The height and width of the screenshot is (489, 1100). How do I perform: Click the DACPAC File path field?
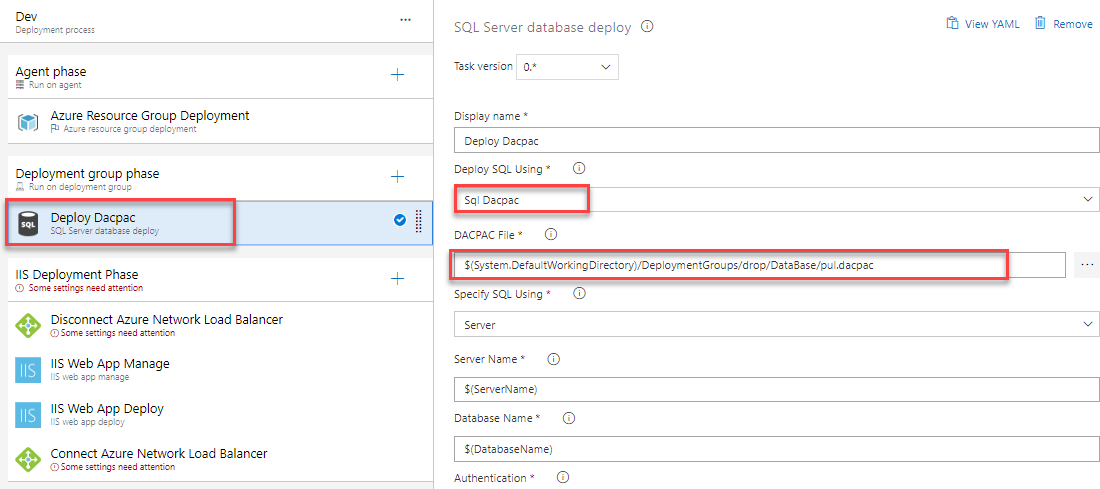point(760,264)
